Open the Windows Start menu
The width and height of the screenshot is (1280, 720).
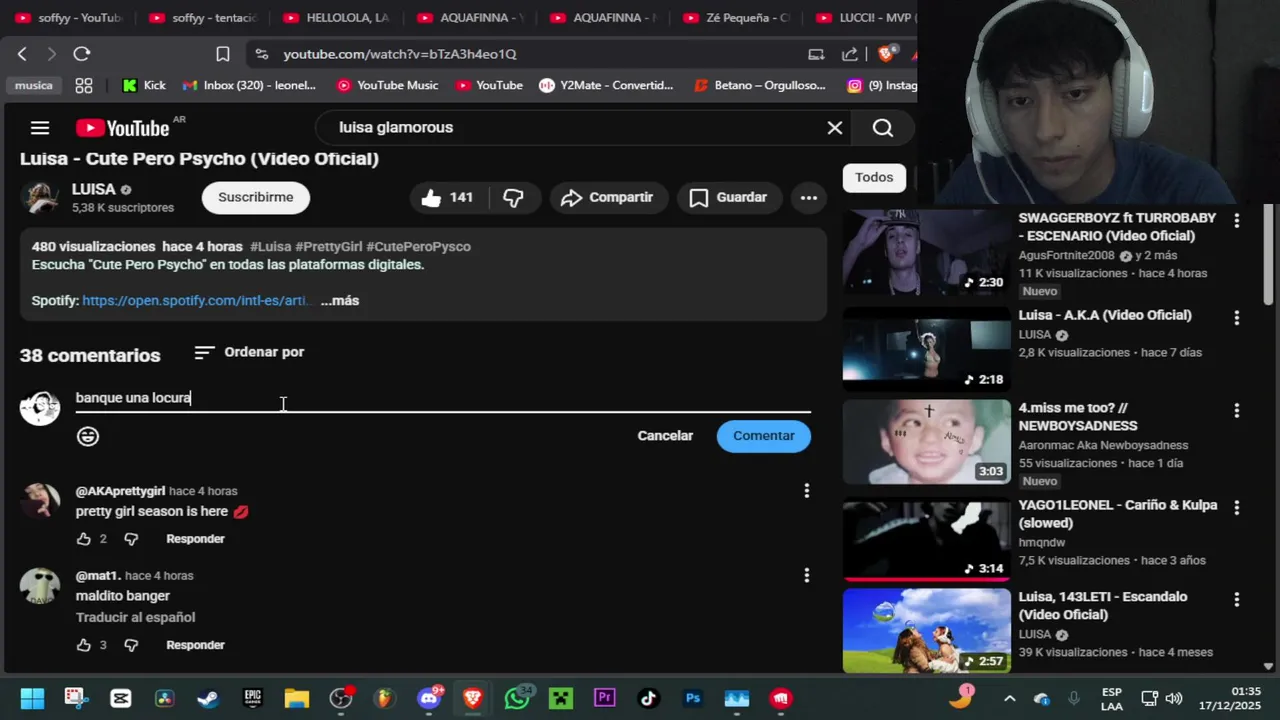click(x=32, y=698)
